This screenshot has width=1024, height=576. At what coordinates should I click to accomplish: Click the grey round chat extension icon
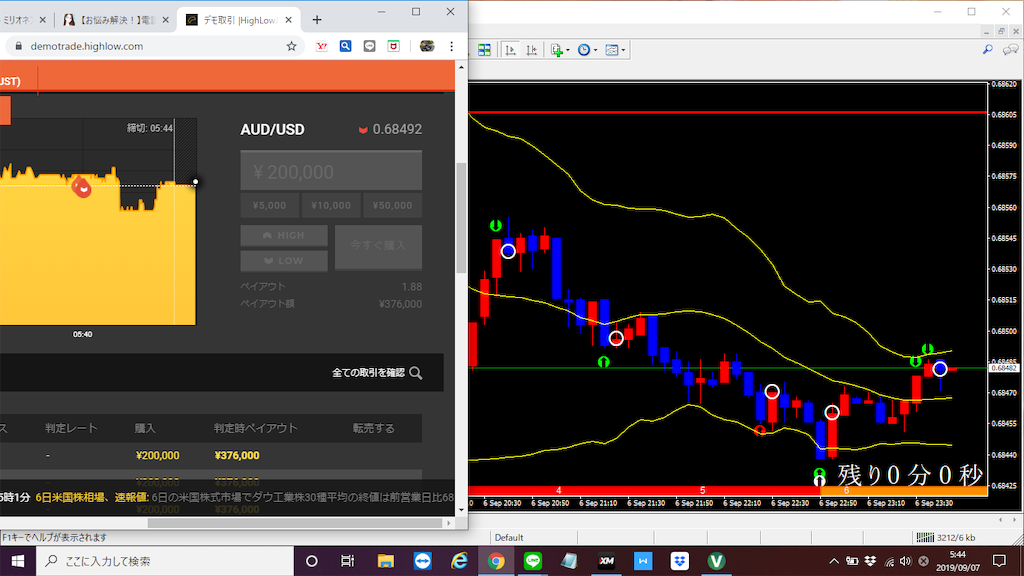point(370,46)
